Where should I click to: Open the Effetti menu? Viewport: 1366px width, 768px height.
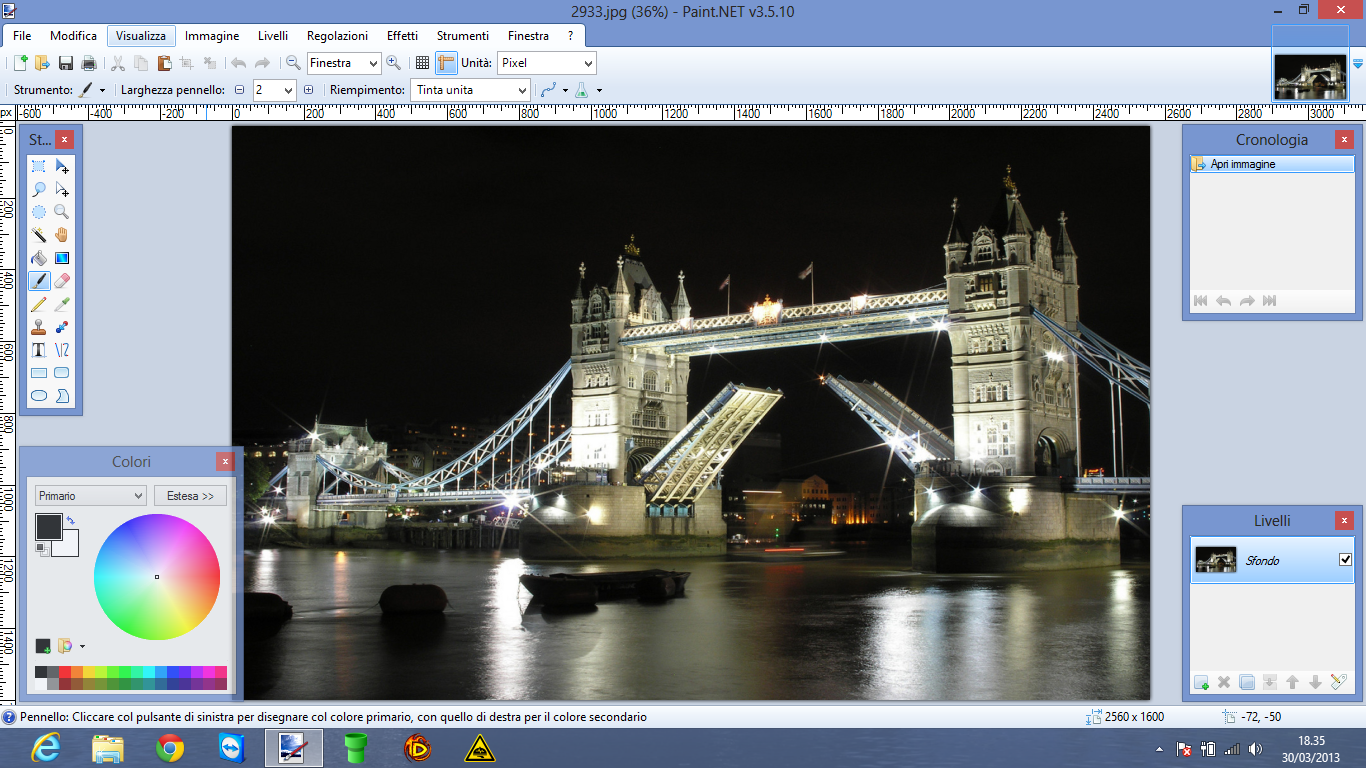tap(403, 36)
